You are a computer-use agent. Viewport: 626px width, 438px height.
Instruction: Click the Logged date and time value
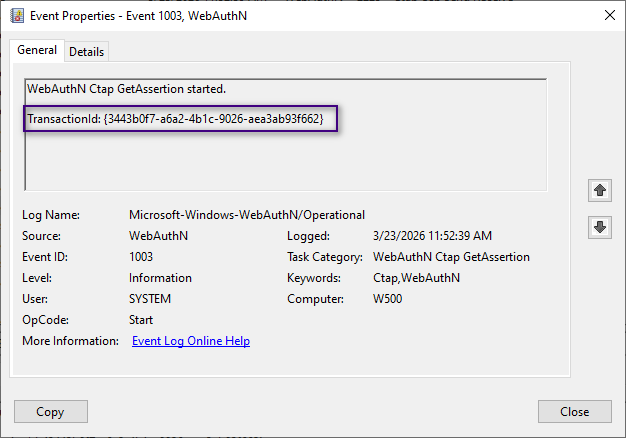[432, 236]
